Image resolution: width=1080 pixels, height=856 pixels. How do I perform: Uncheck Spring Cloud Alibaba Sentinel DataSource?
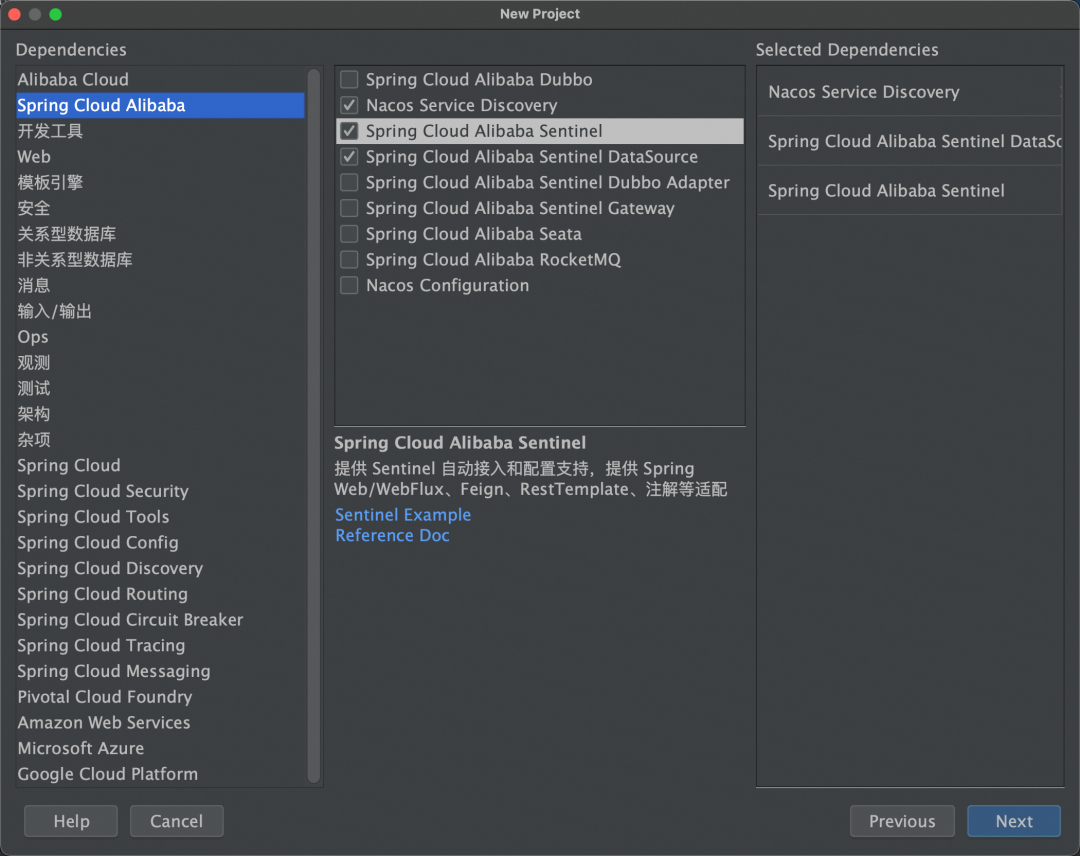tap(349, 157)
